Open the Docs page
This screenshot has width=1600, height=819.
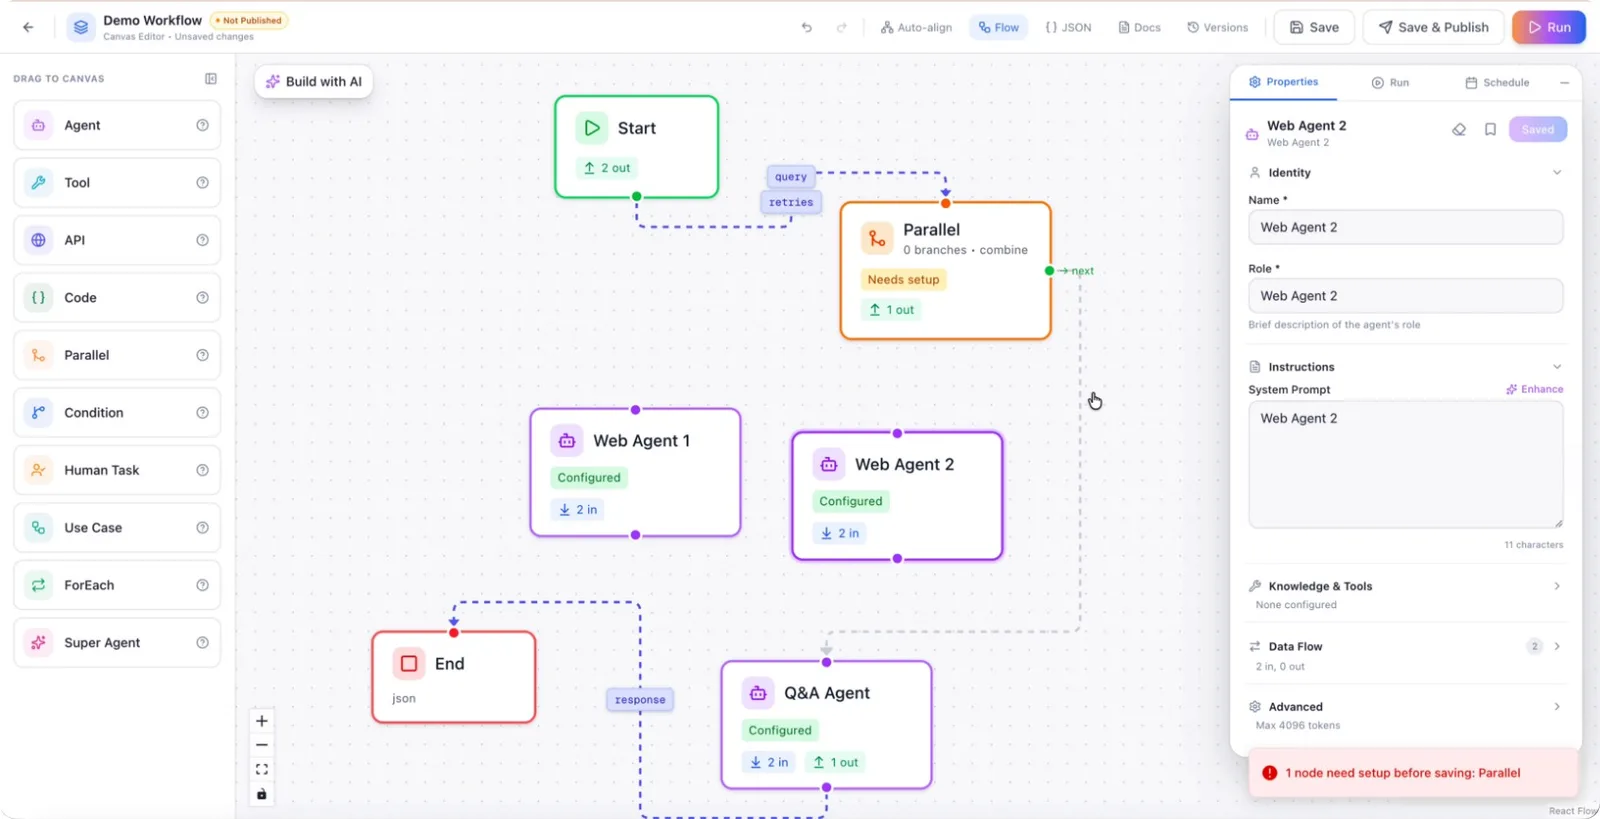1139,27
